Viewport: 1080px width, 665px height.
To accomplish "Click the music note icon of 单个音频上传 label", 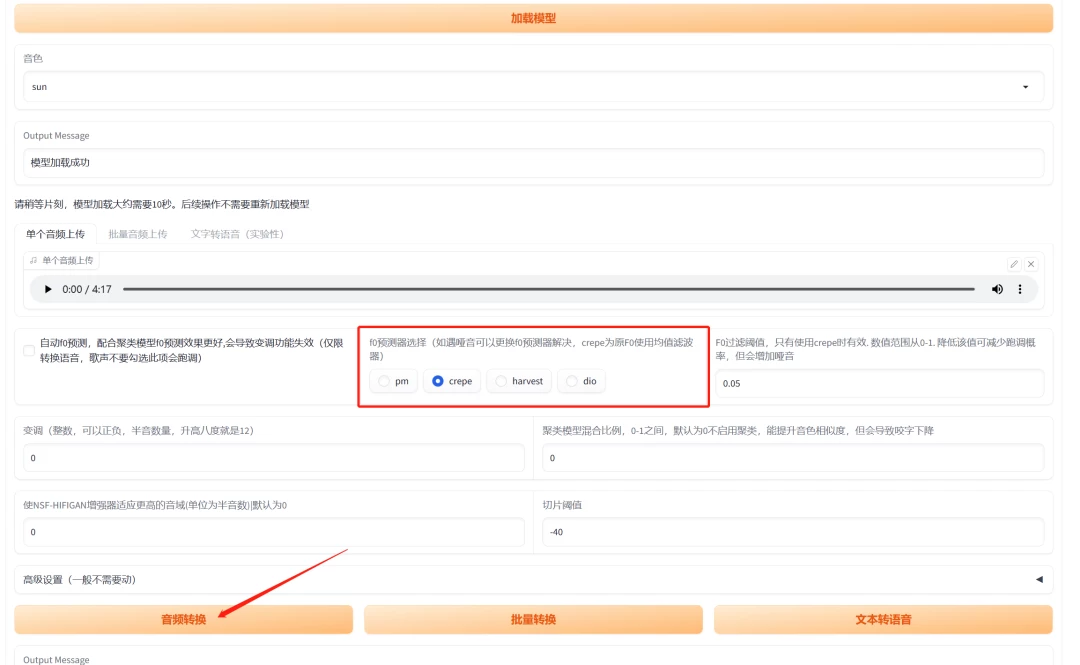I will click(x=33, y=260).
